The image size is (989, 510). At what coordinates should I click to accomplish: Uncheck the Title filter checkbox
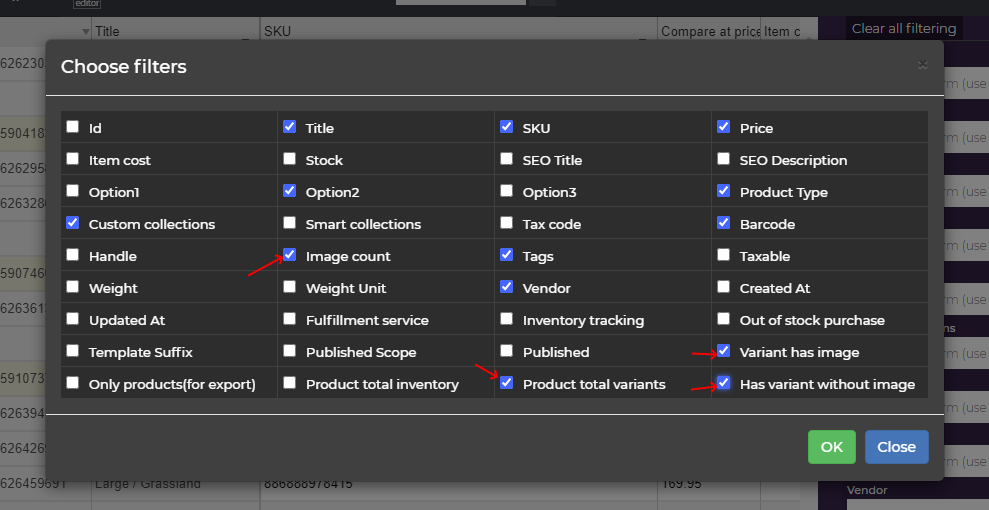289,127
